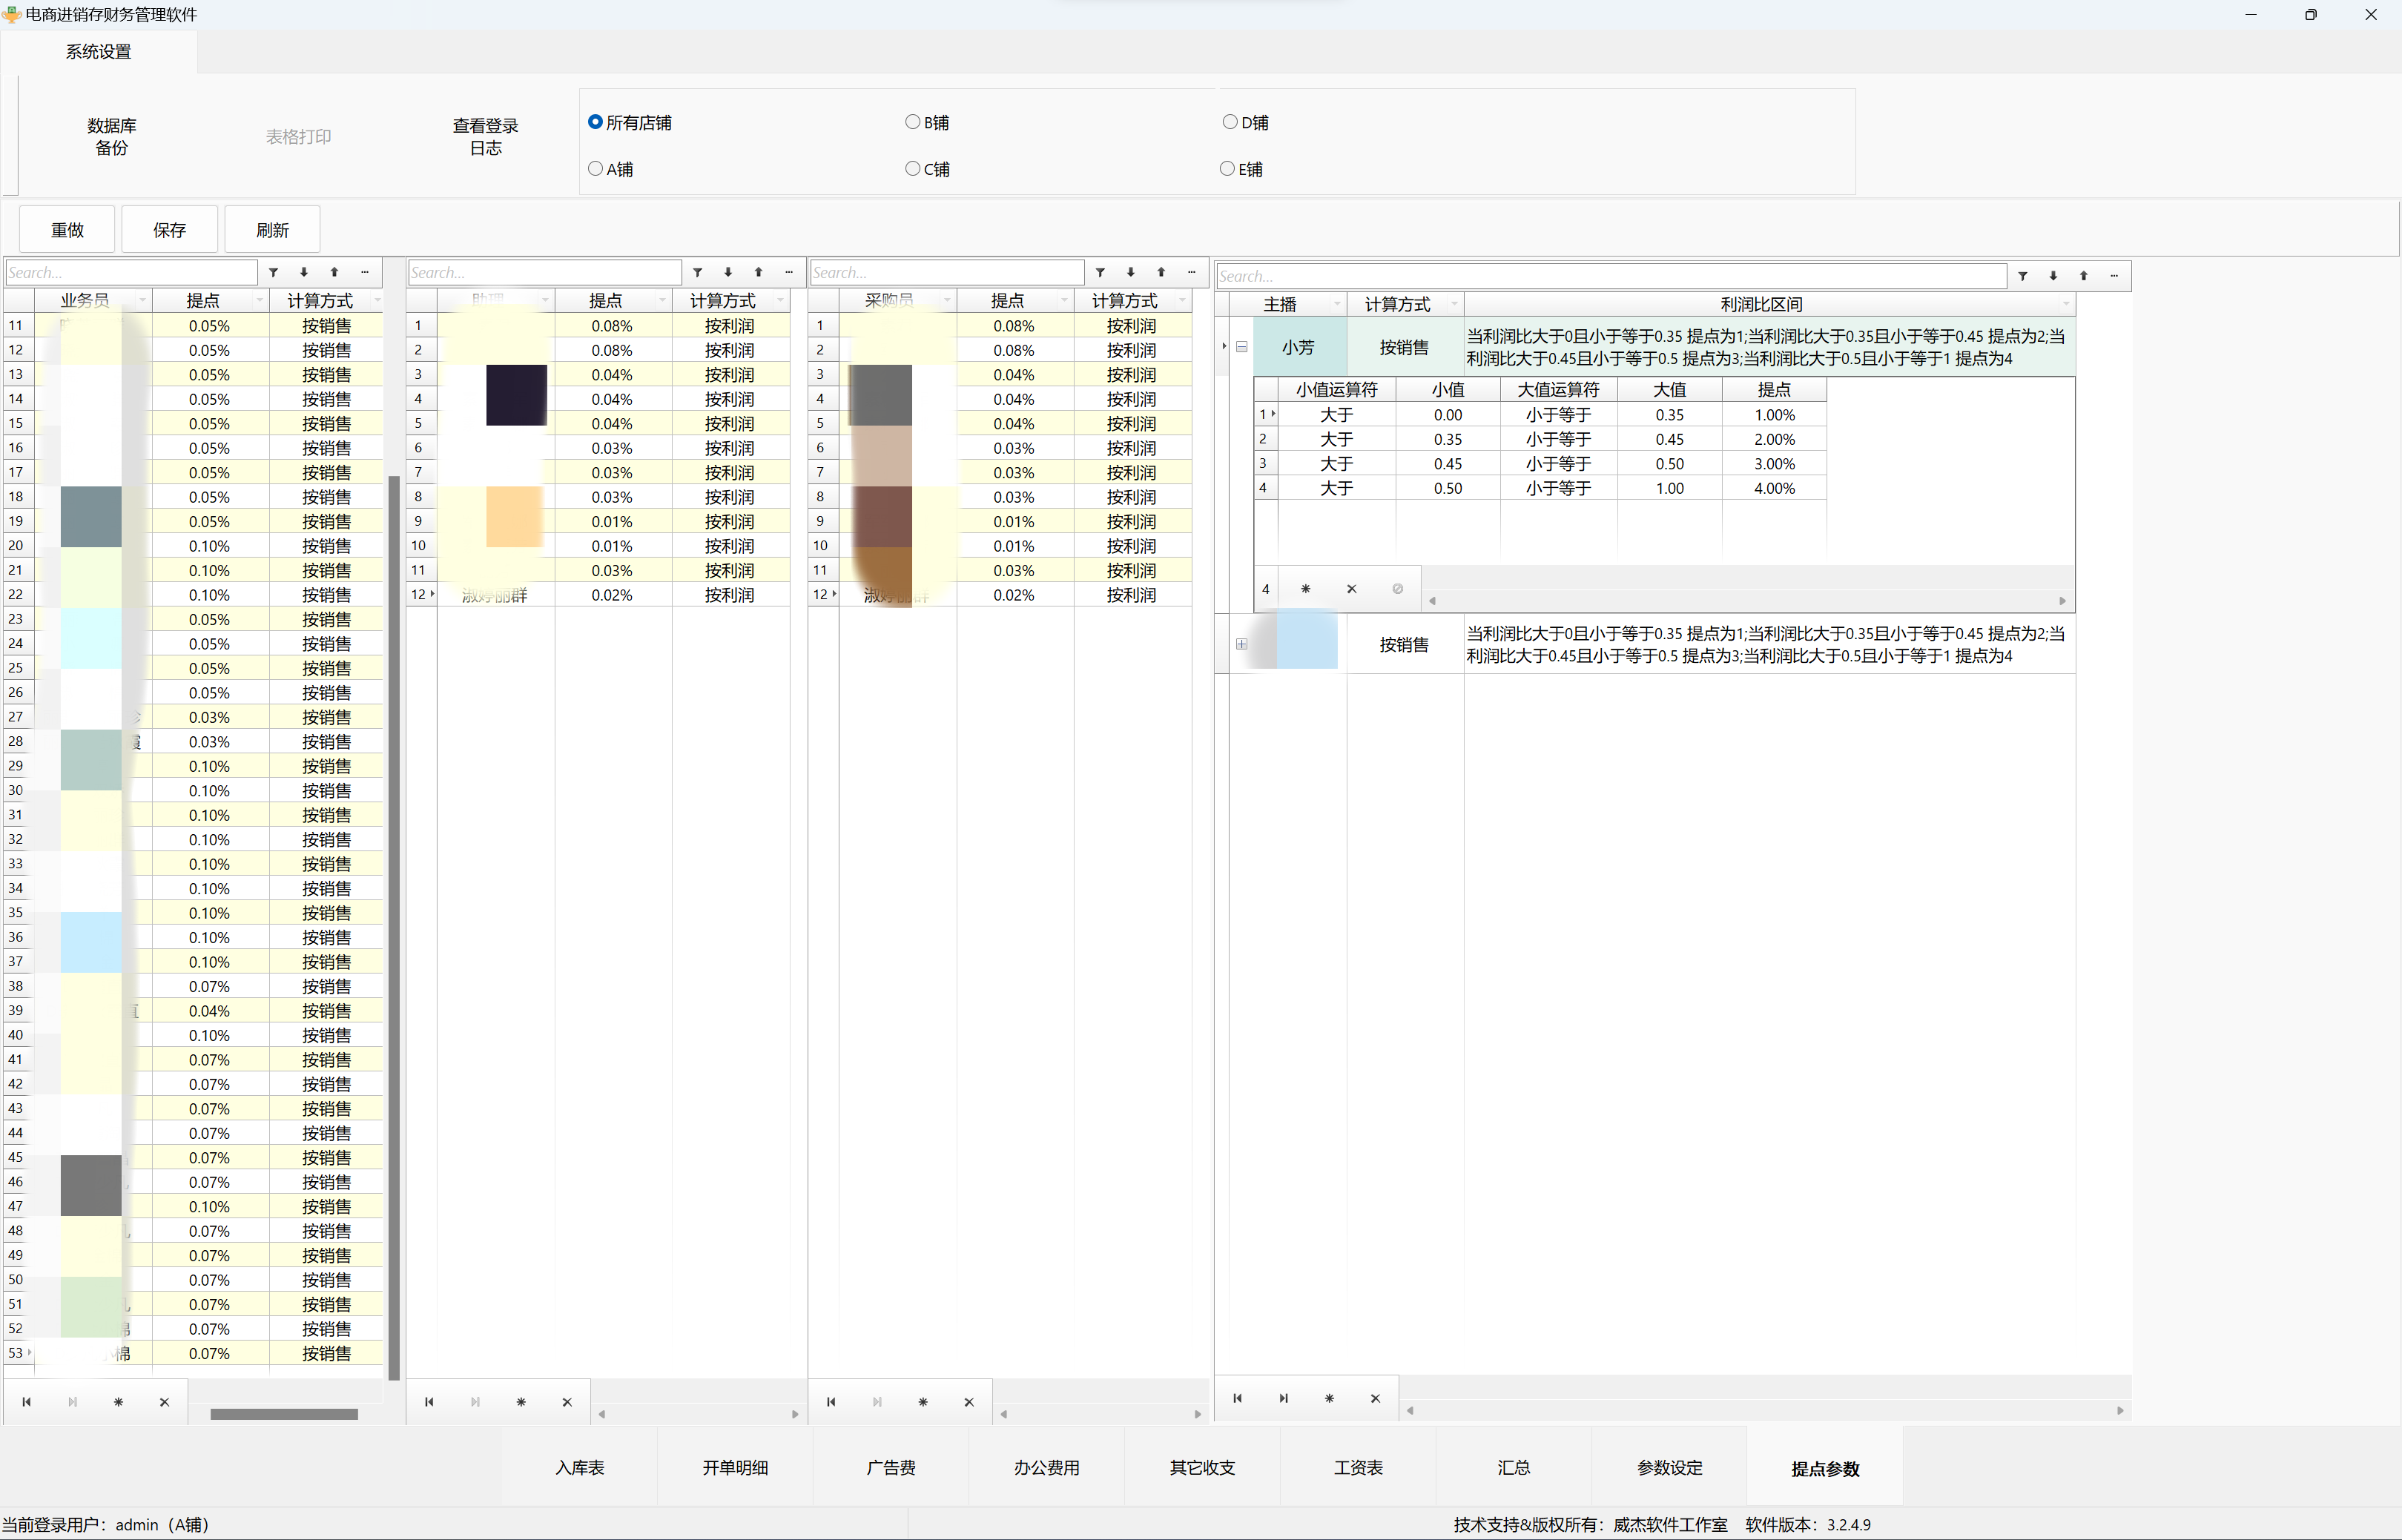Click the 业务员 grid horizontal scrollbar thumb
2402x1540 pixels.
[x=284, y=1414]
